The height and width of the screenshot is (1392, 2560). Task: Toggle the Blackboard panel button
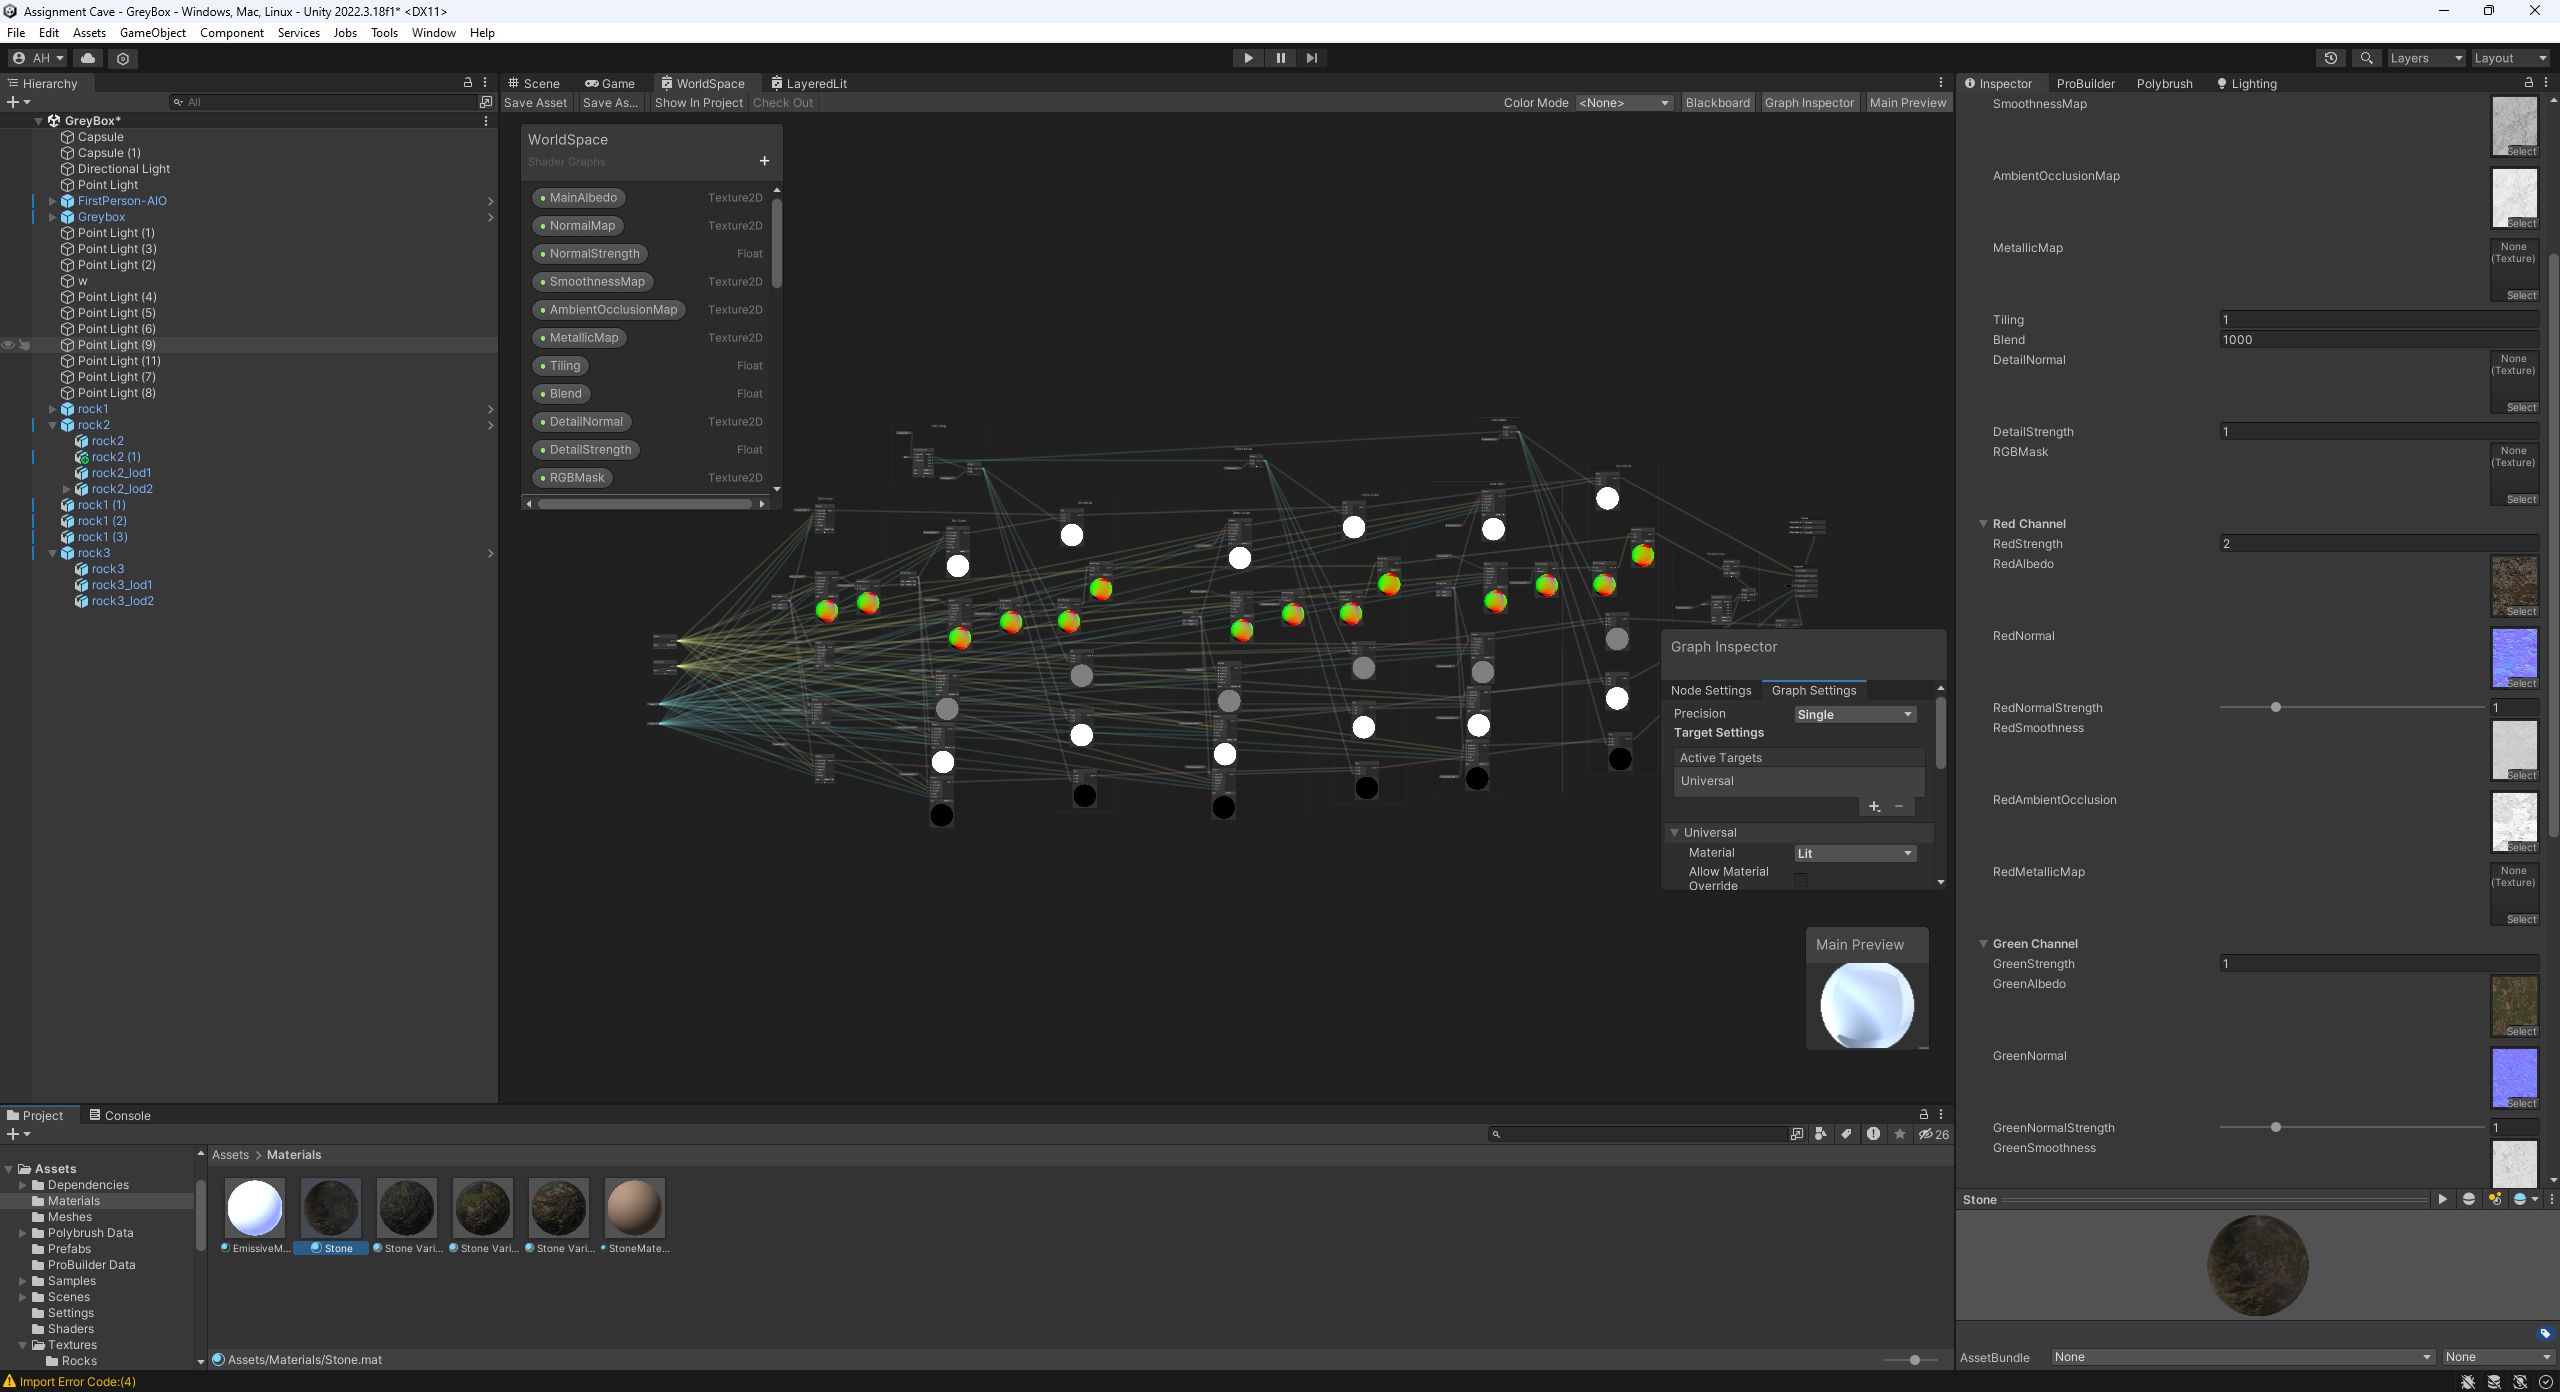pyautogui.click(x=1717, y=103)
